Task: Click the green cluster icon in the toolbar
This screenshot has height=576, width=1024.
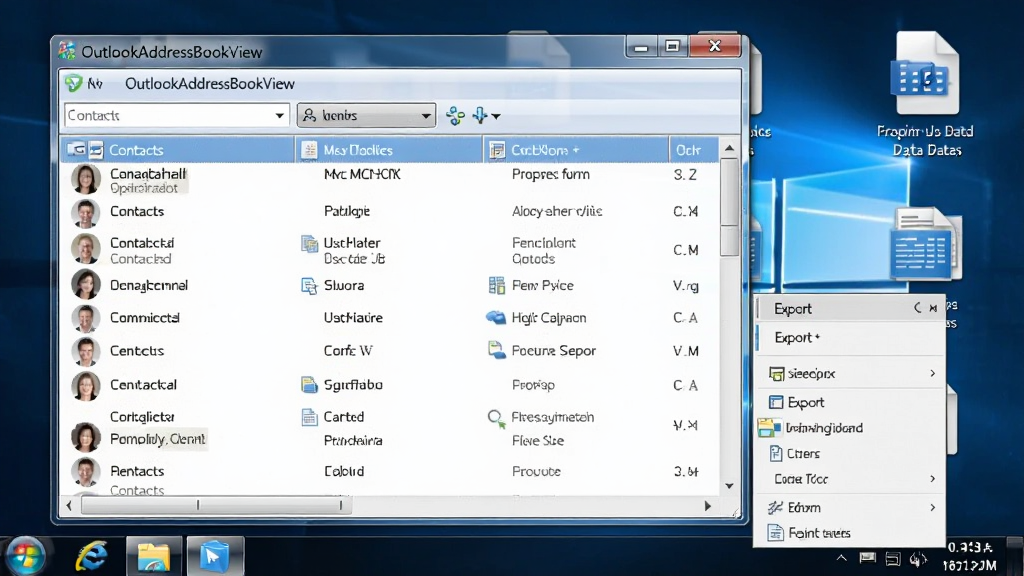Action: coord(455,116)
